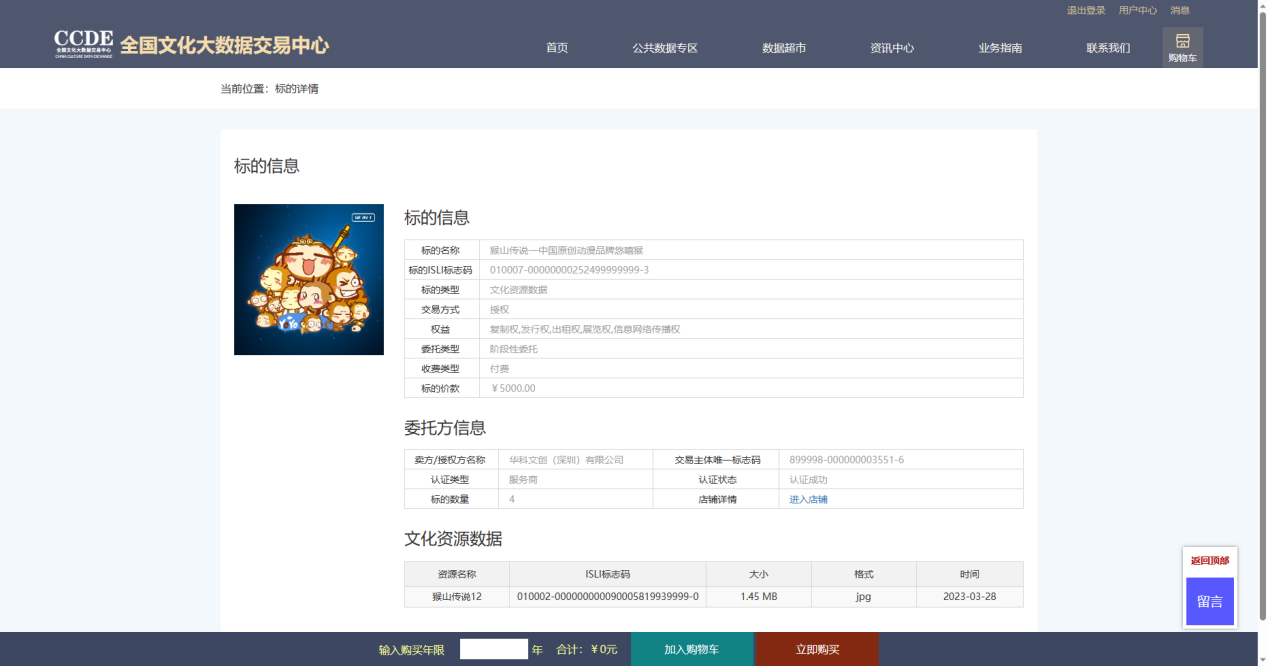Image resolution: width=1268 pixels, height=666 pixels.
Task: Click the 权益 rights list value
Action: coord(585,329)
